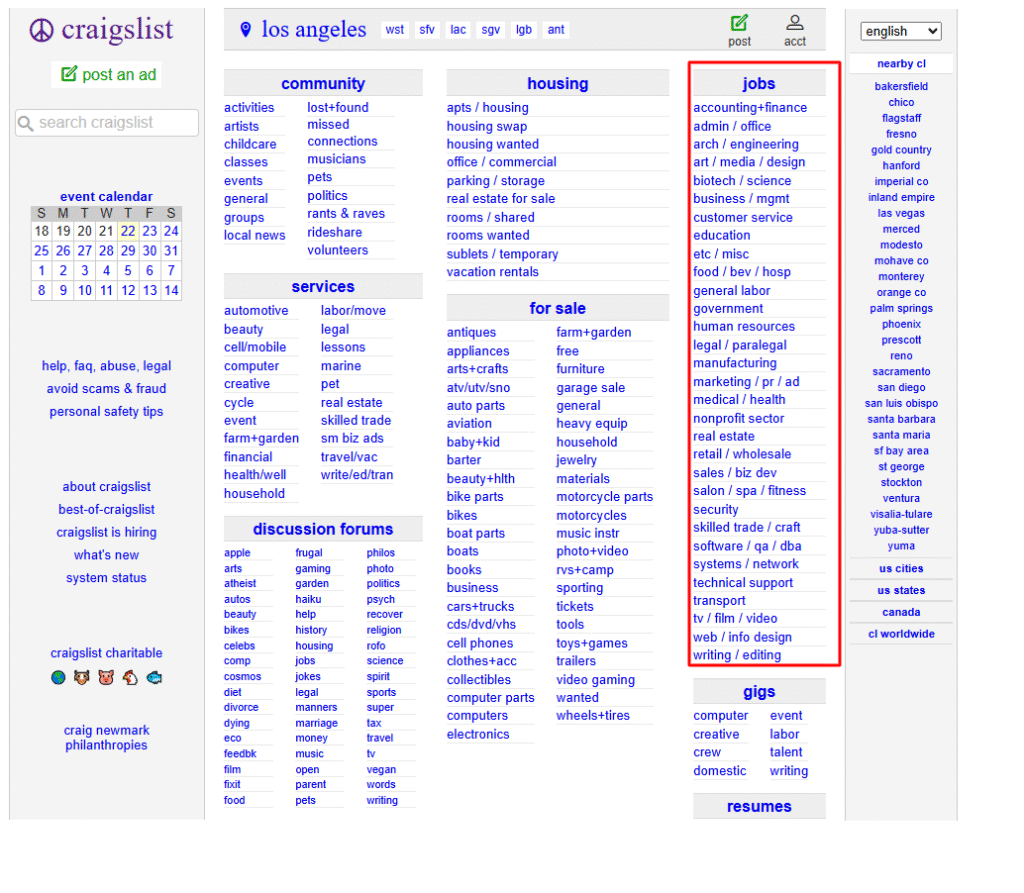Open the acct person icon

coord(794,23)
